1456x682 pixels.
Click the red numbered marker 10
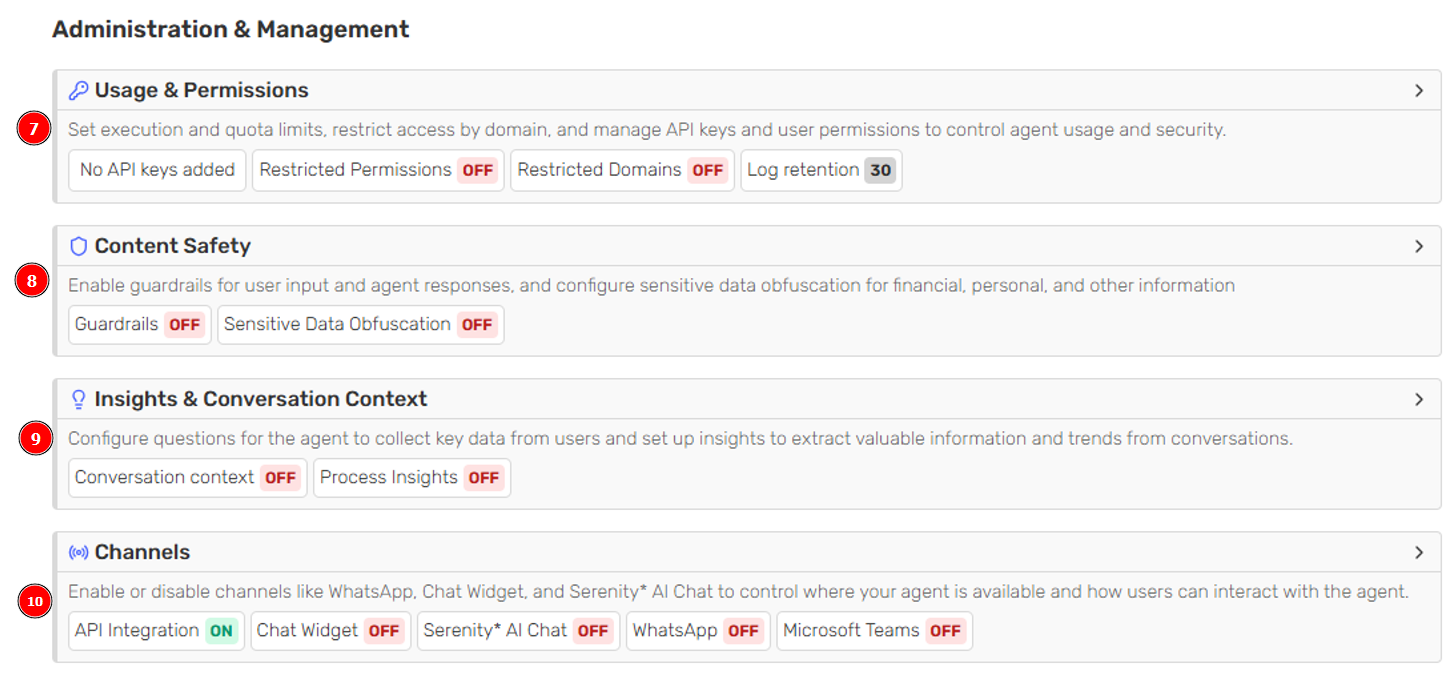point(34,601)
